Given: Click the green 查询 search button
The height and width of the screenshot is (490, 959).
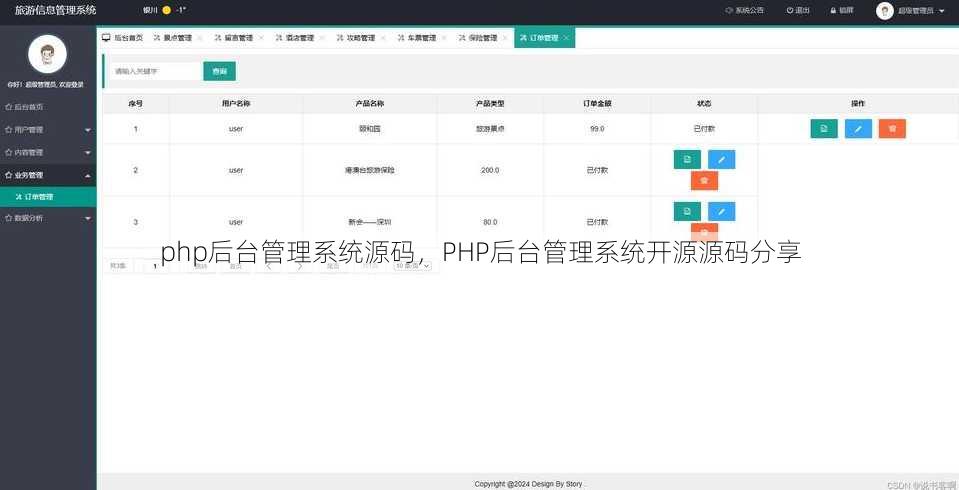Looking at the screenshot, I should pos(220,72).
